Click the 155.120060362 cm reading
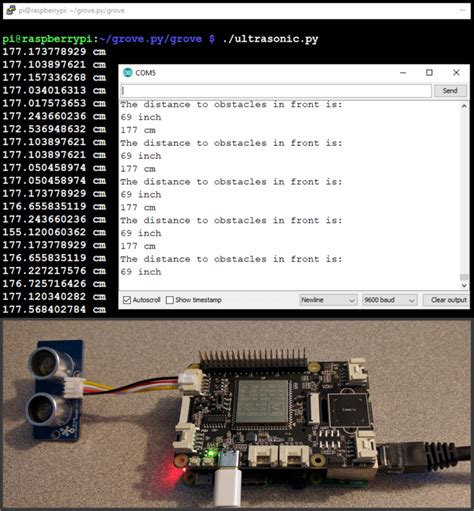Screen dimensions: 474x511 tap(54, 232)
